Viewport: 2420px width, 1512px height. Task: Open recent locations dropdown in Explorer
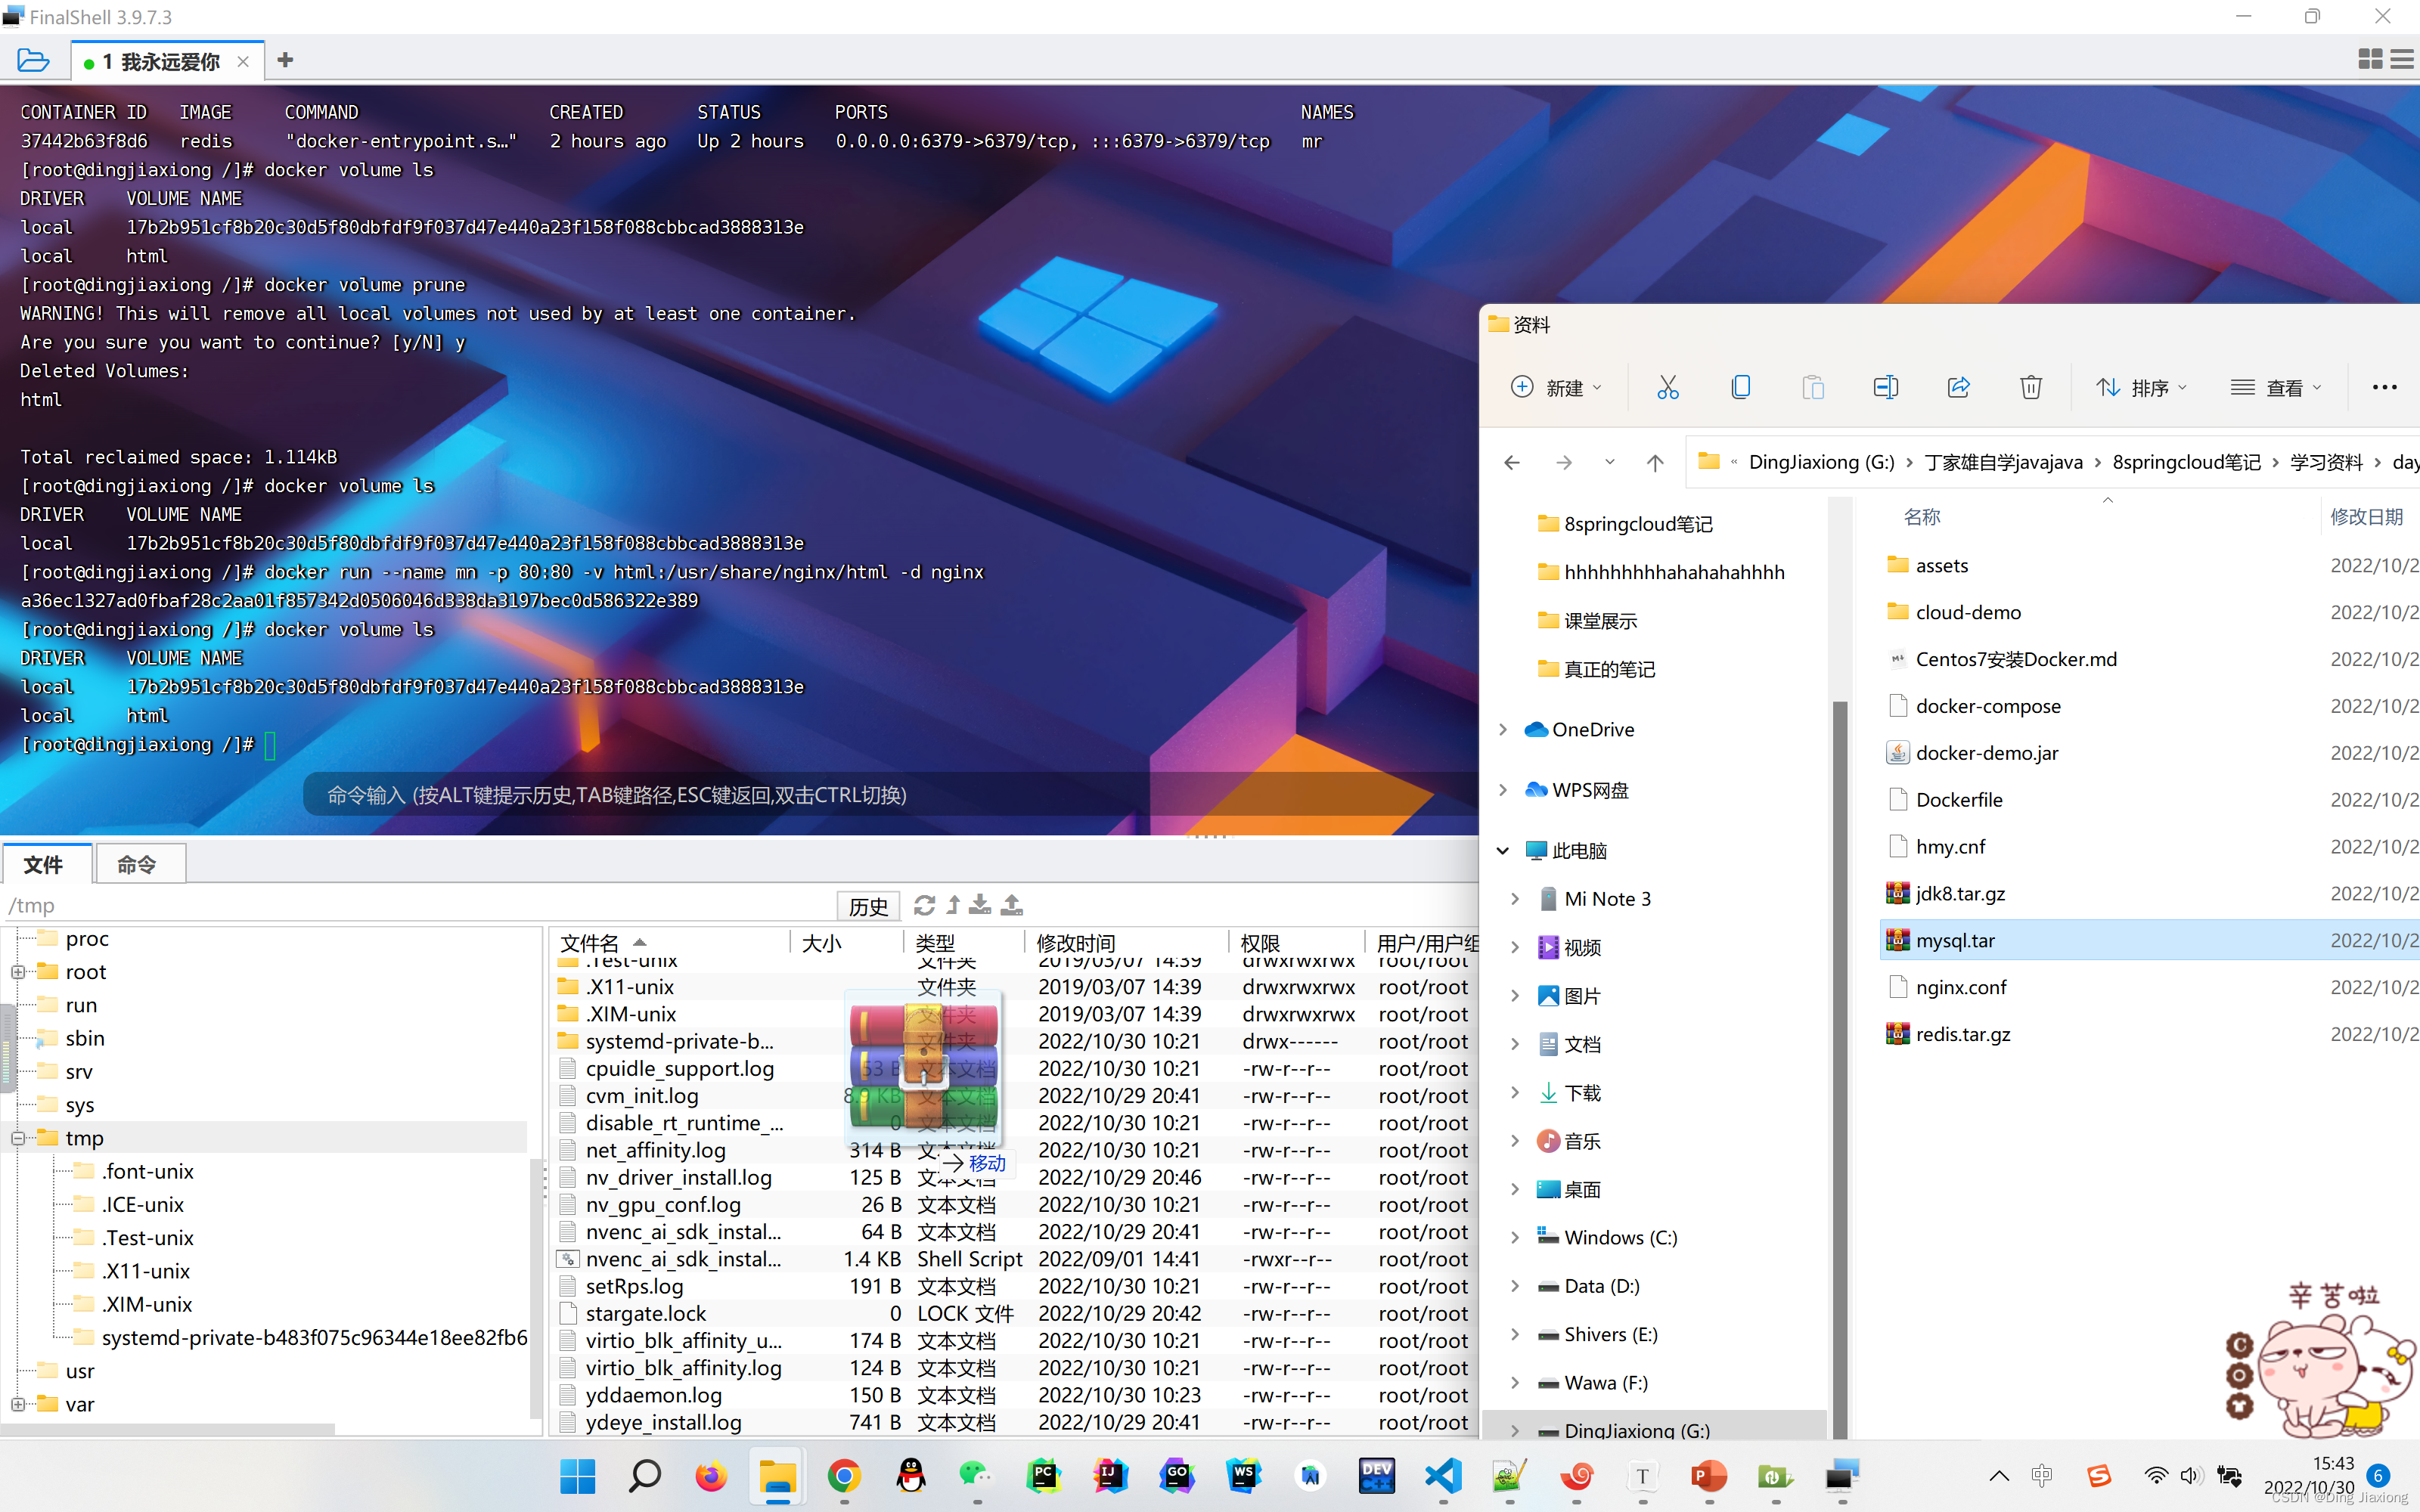pos(1609,462)
